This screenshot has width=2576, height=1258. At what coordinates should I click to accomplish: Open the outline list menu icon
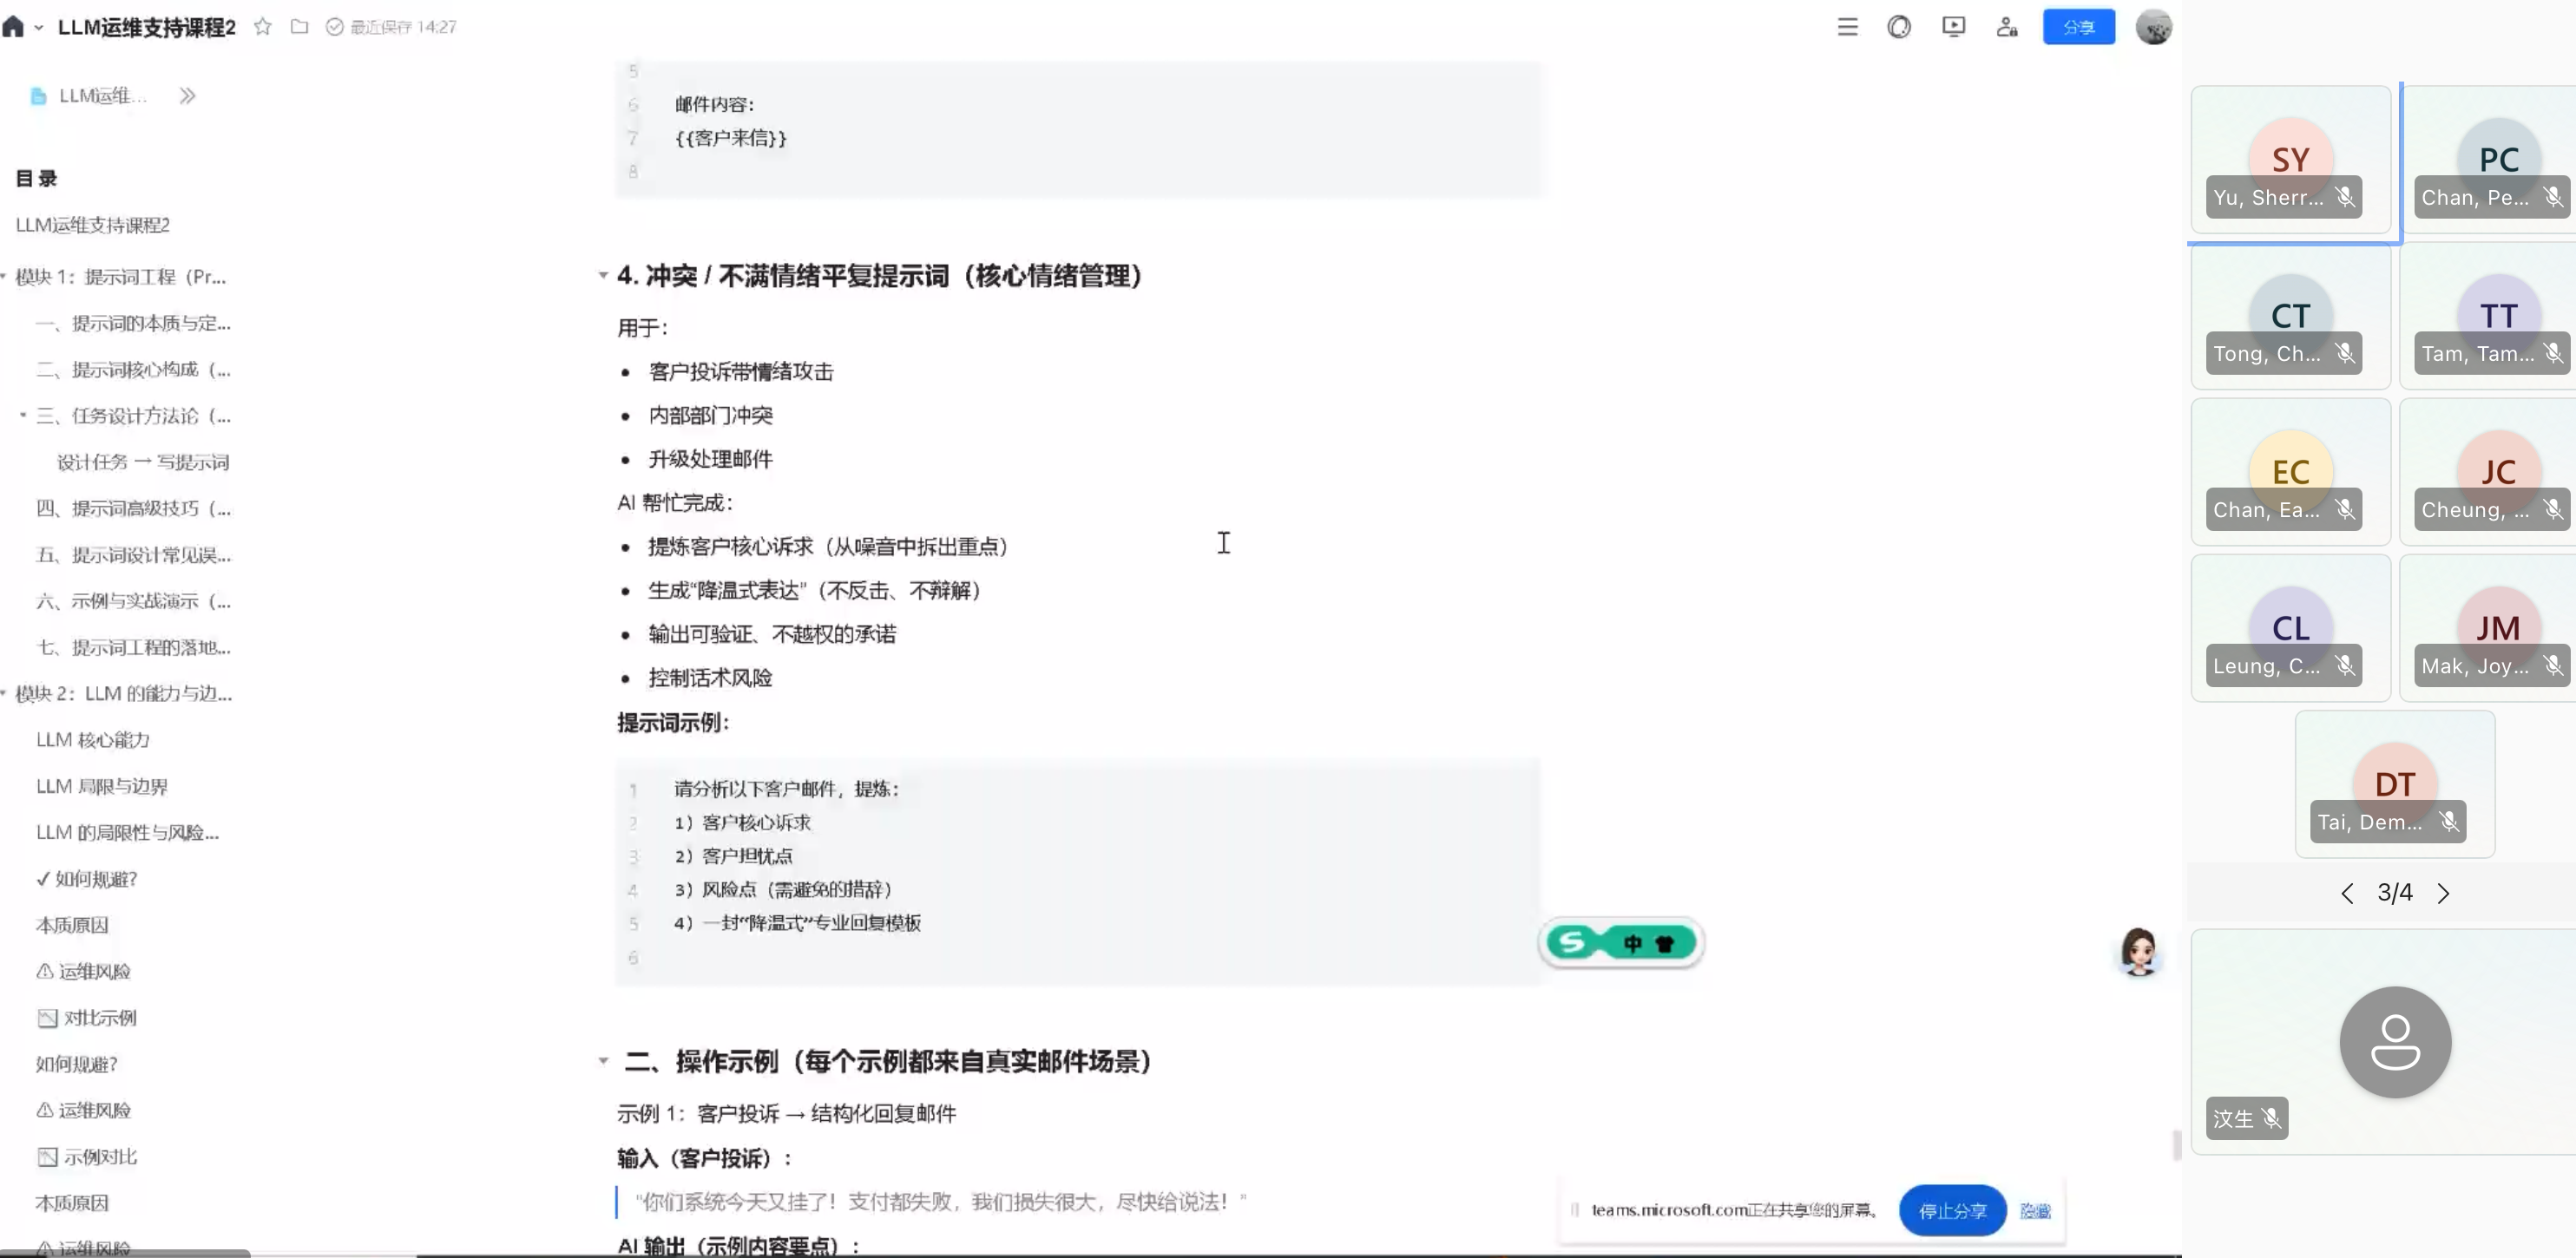(x=1847, y=27)
